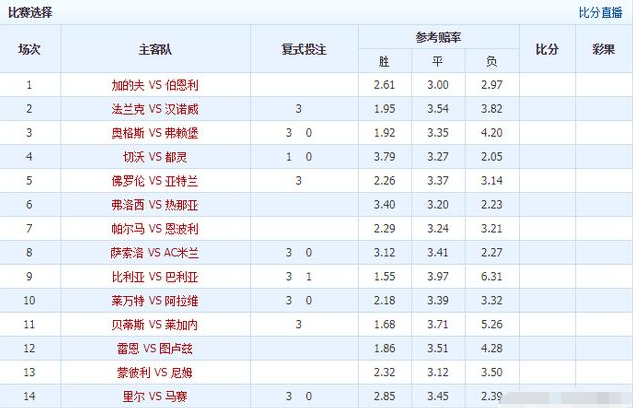Select loss odds 2.05 for match 4
Image resolution: width=633 pixels, height=408 pixels.
pos(491,157)
